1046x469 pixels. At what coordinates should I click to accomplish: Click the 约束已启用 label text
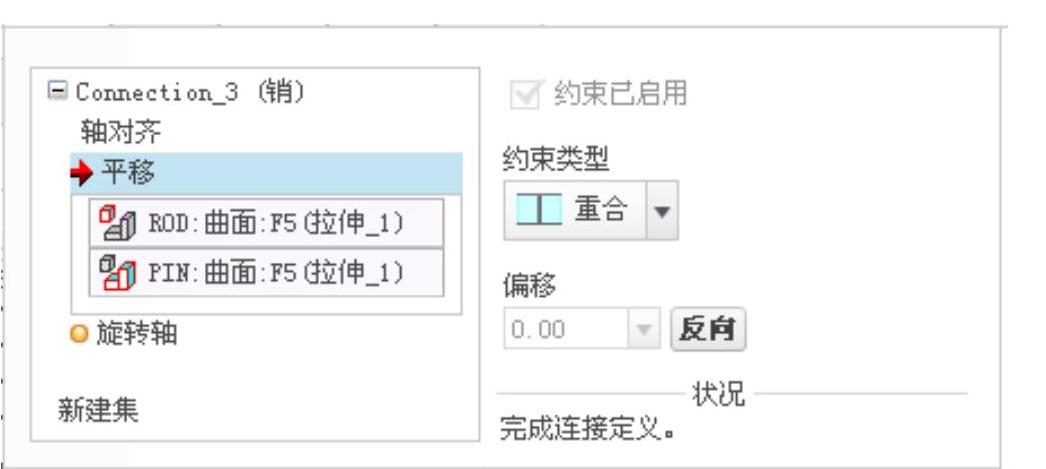(x=620, y=94)
